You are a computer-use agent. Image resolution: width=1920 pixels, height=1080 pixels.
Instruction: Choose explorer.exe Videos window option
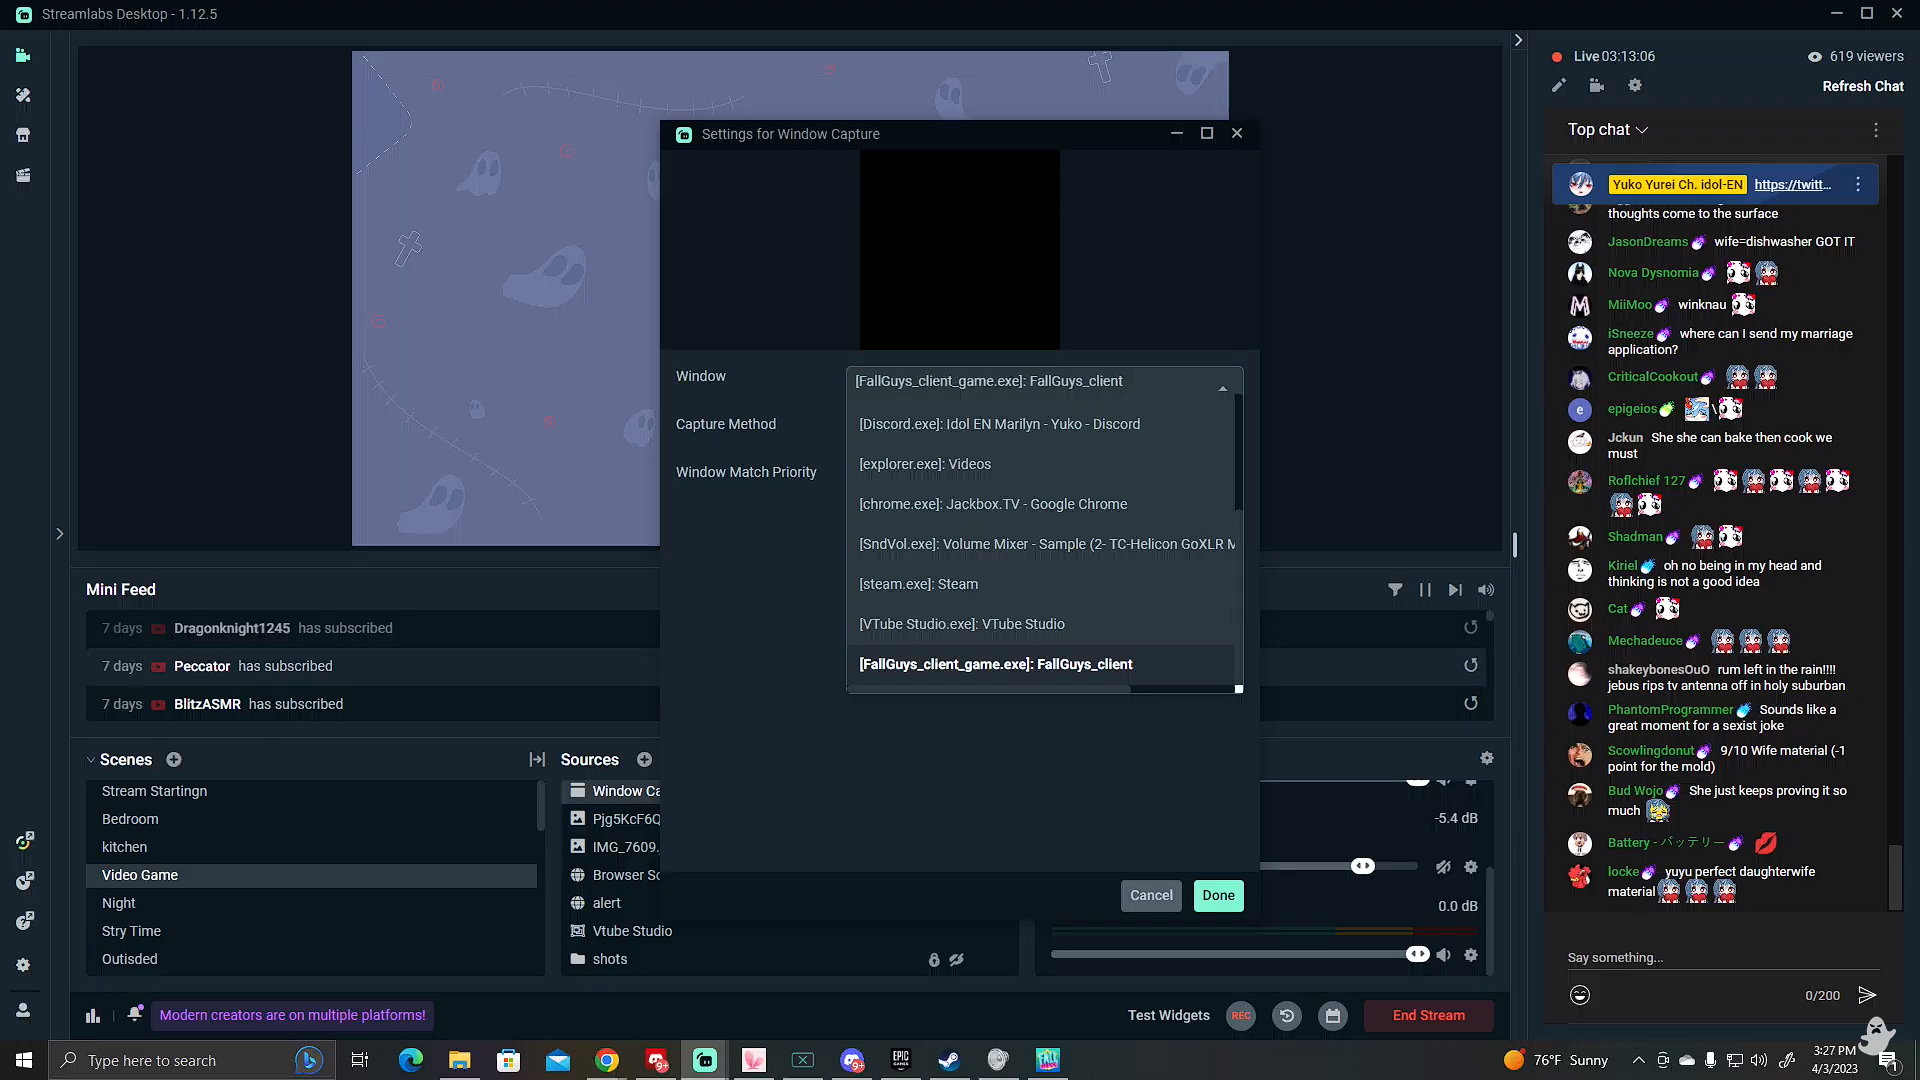pyautogui.click(x=1040, y=464)
